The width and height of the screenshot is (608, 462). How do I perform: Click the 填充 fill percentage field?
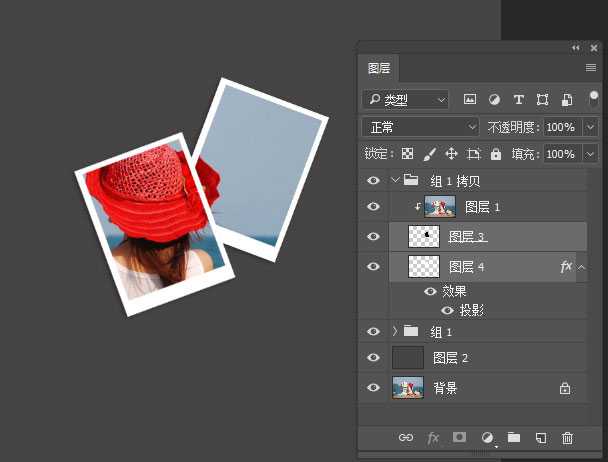pyautogui.click(x=560, y=154)
